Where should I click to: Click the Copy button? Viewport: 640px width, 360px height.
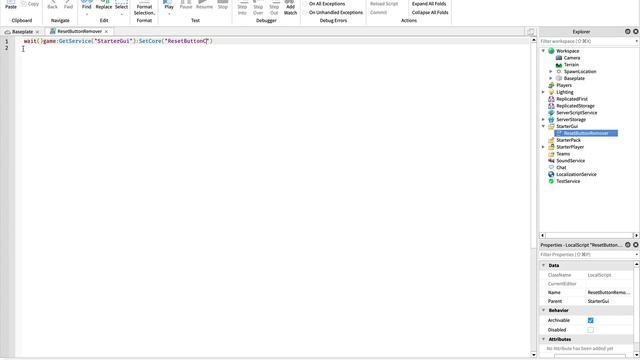(x=30, y=4)
